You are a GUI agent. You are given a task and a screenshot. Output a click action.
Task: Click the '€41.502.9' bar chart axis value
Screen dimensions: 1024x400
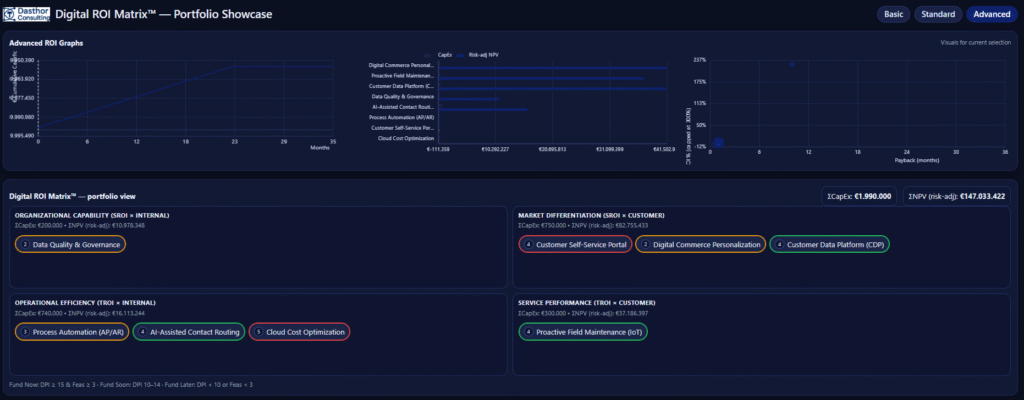pos(662,150)
